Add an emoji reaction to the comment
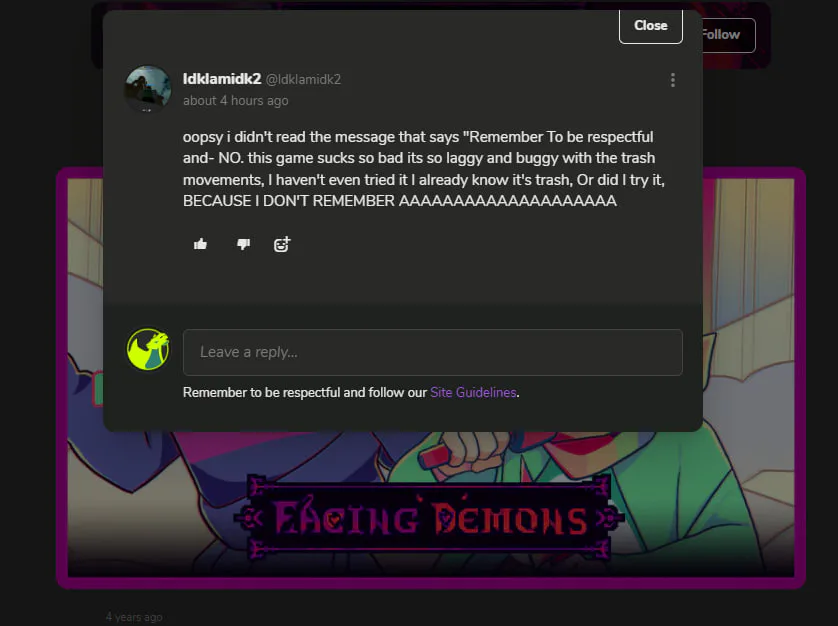The image size is (838, 626). 282,244
